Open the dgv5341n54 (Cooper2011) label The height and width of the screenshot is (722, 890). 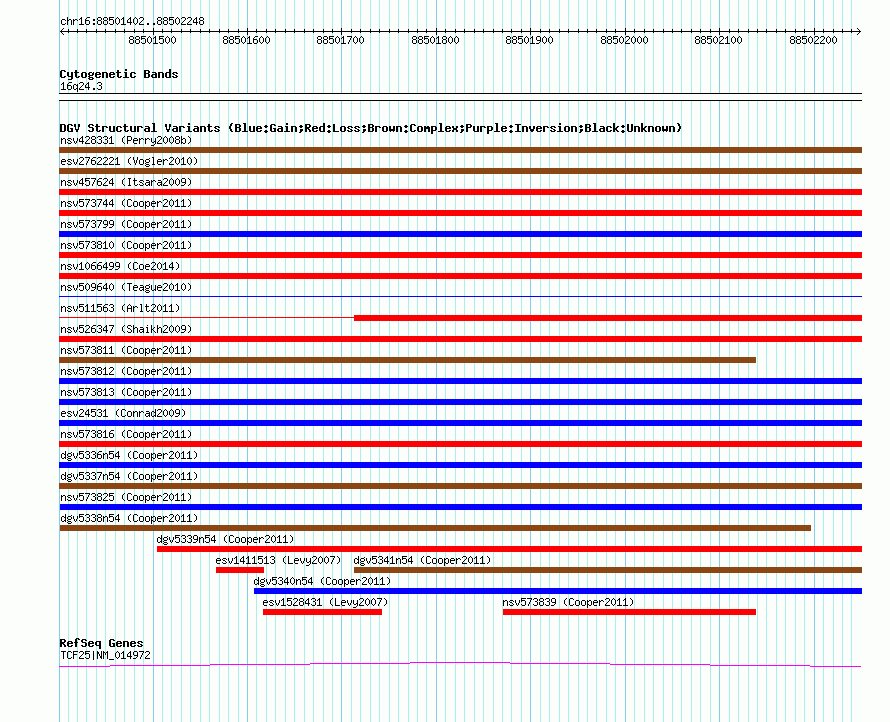coord(422,560)
